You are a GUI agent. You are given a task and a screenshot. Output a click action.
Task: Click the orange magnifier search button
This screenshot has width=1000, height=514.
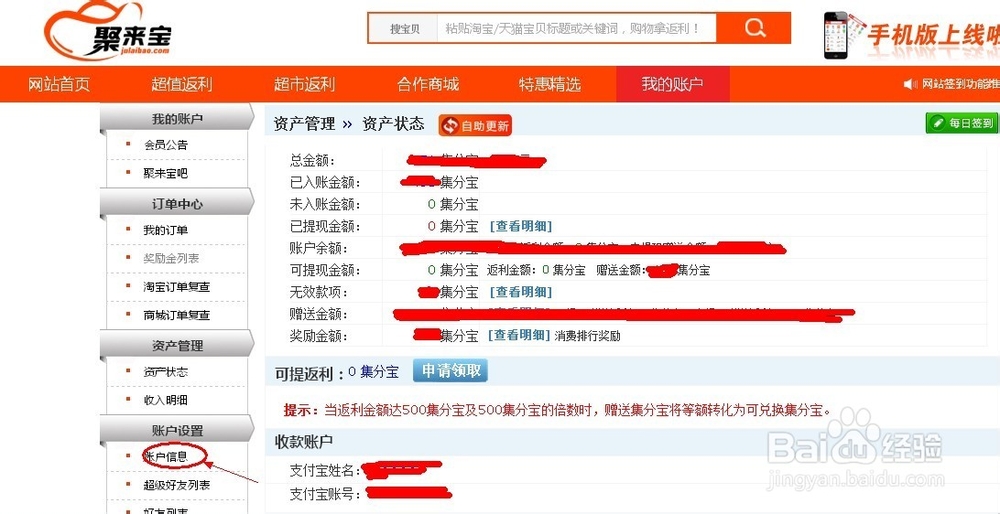point(754,28)
